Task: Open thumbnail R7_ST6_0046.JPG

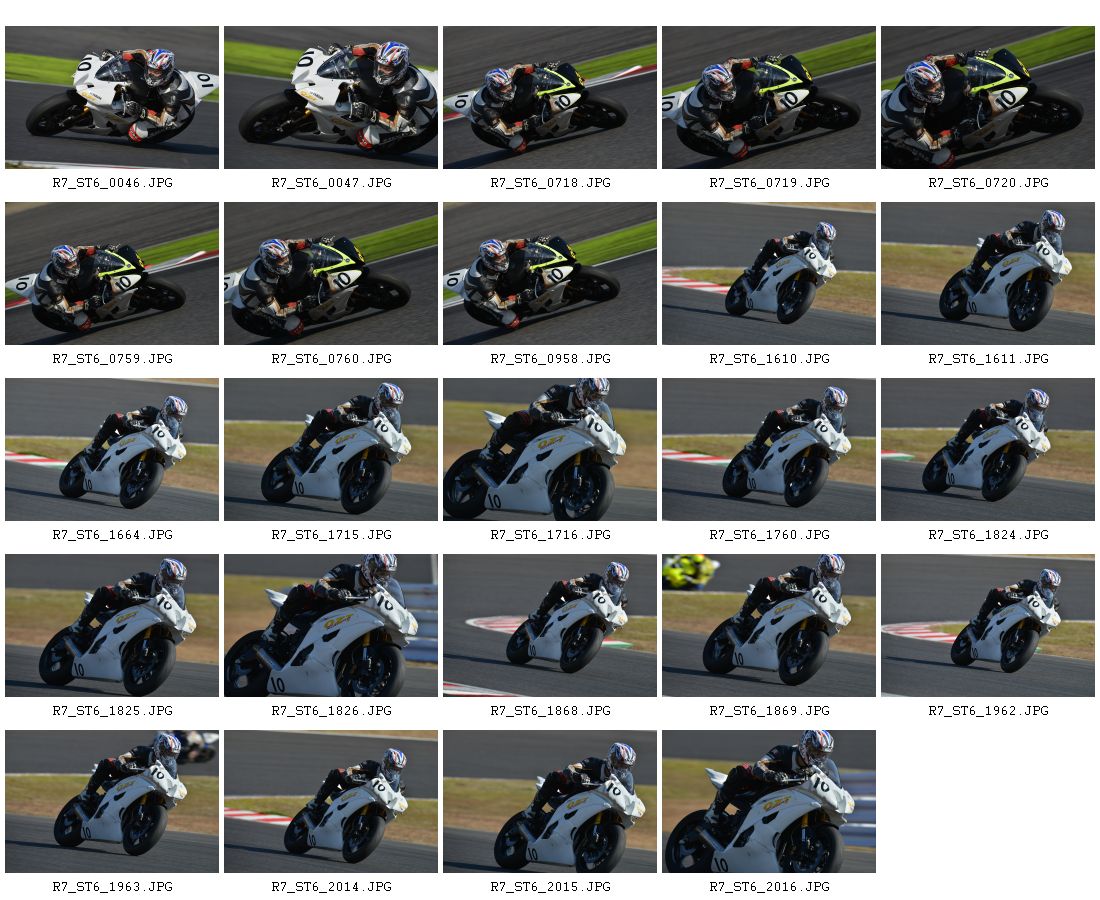Action: [x=112, y=98]
